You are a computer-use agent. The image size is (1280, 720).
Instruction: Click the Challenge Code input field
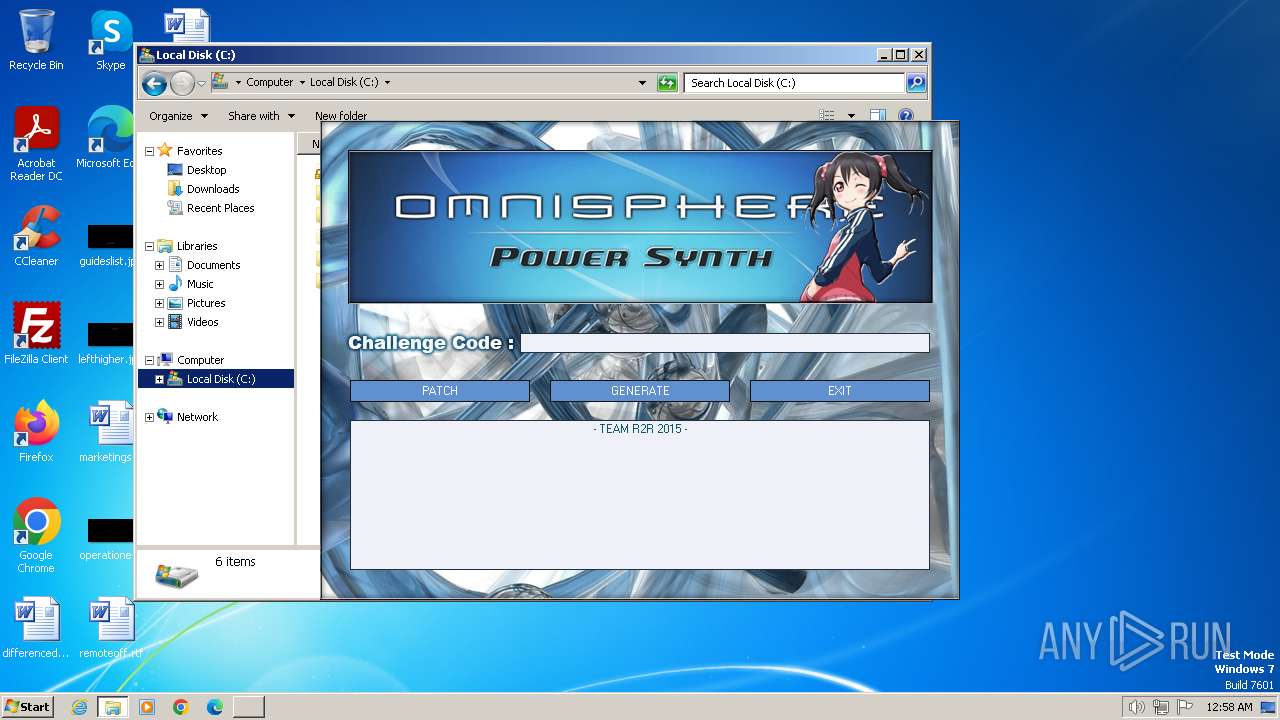725,343
